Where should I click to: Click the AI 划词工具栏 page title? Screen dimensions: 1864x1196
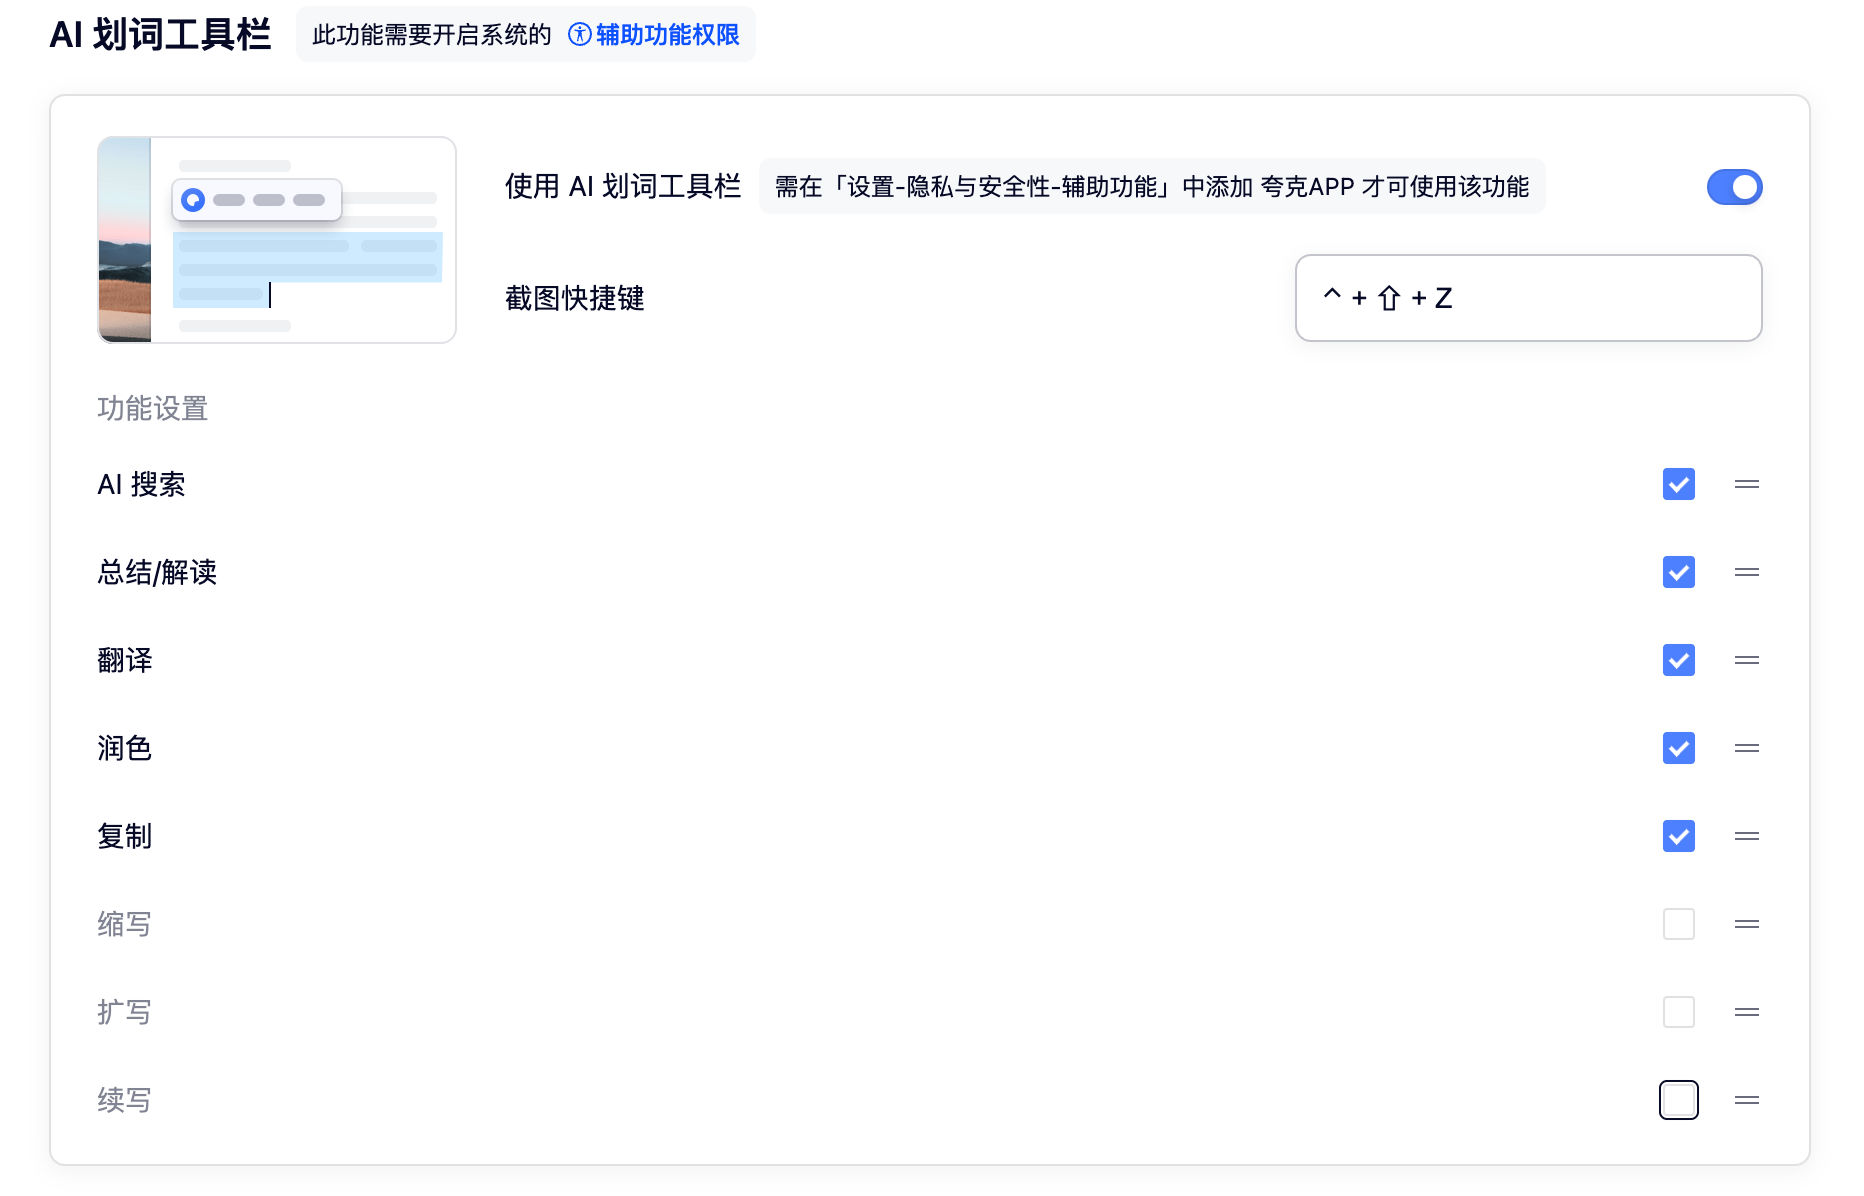tap(160, 35)
